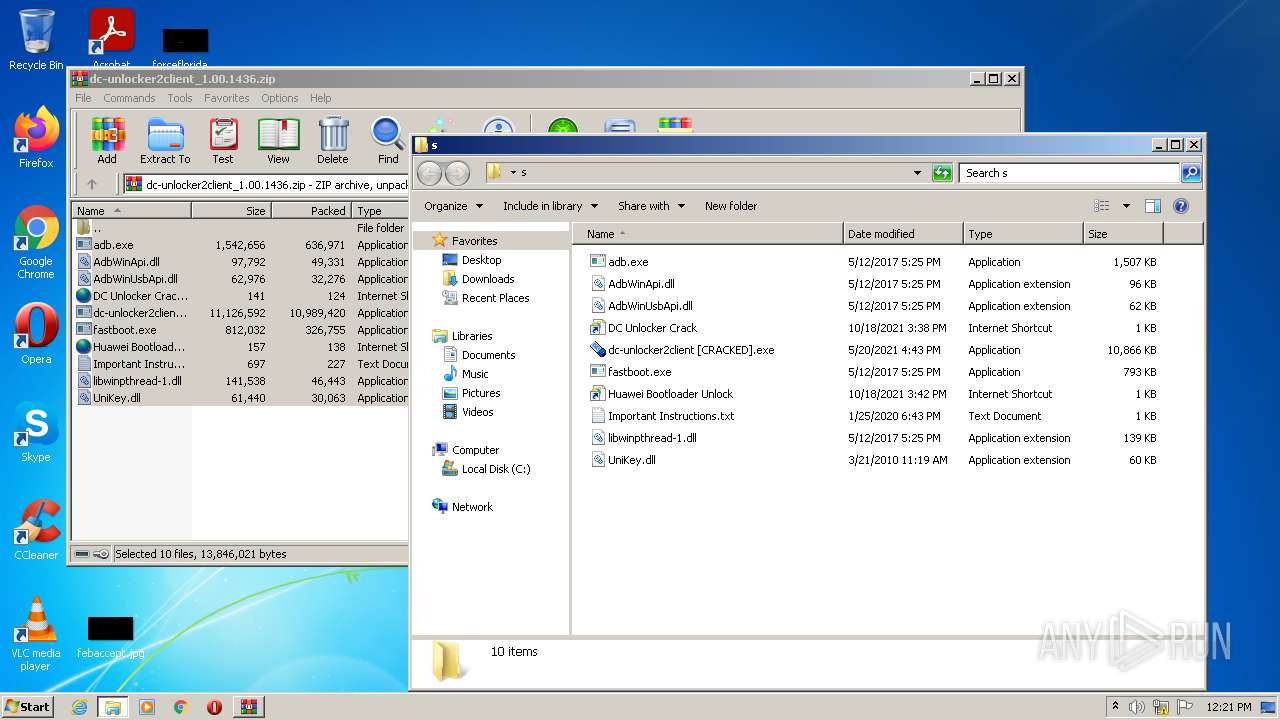Toggle the preview pane
The width and height of the screenshot is (1280, 720).
[1153, 206]
